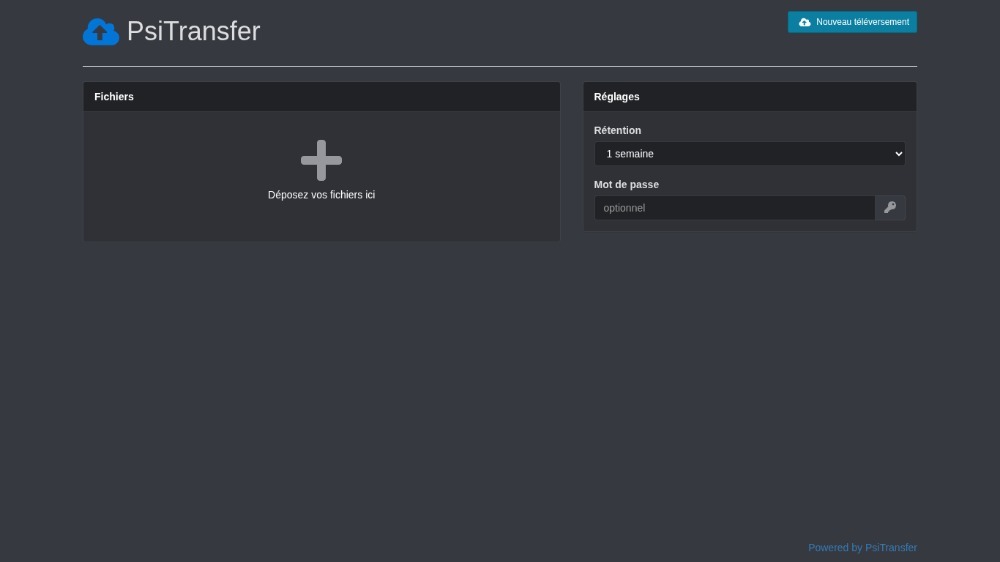Click the Fichiers panel header
The height and width of the screenshot is (562, 1000).
tap(321, 97)
